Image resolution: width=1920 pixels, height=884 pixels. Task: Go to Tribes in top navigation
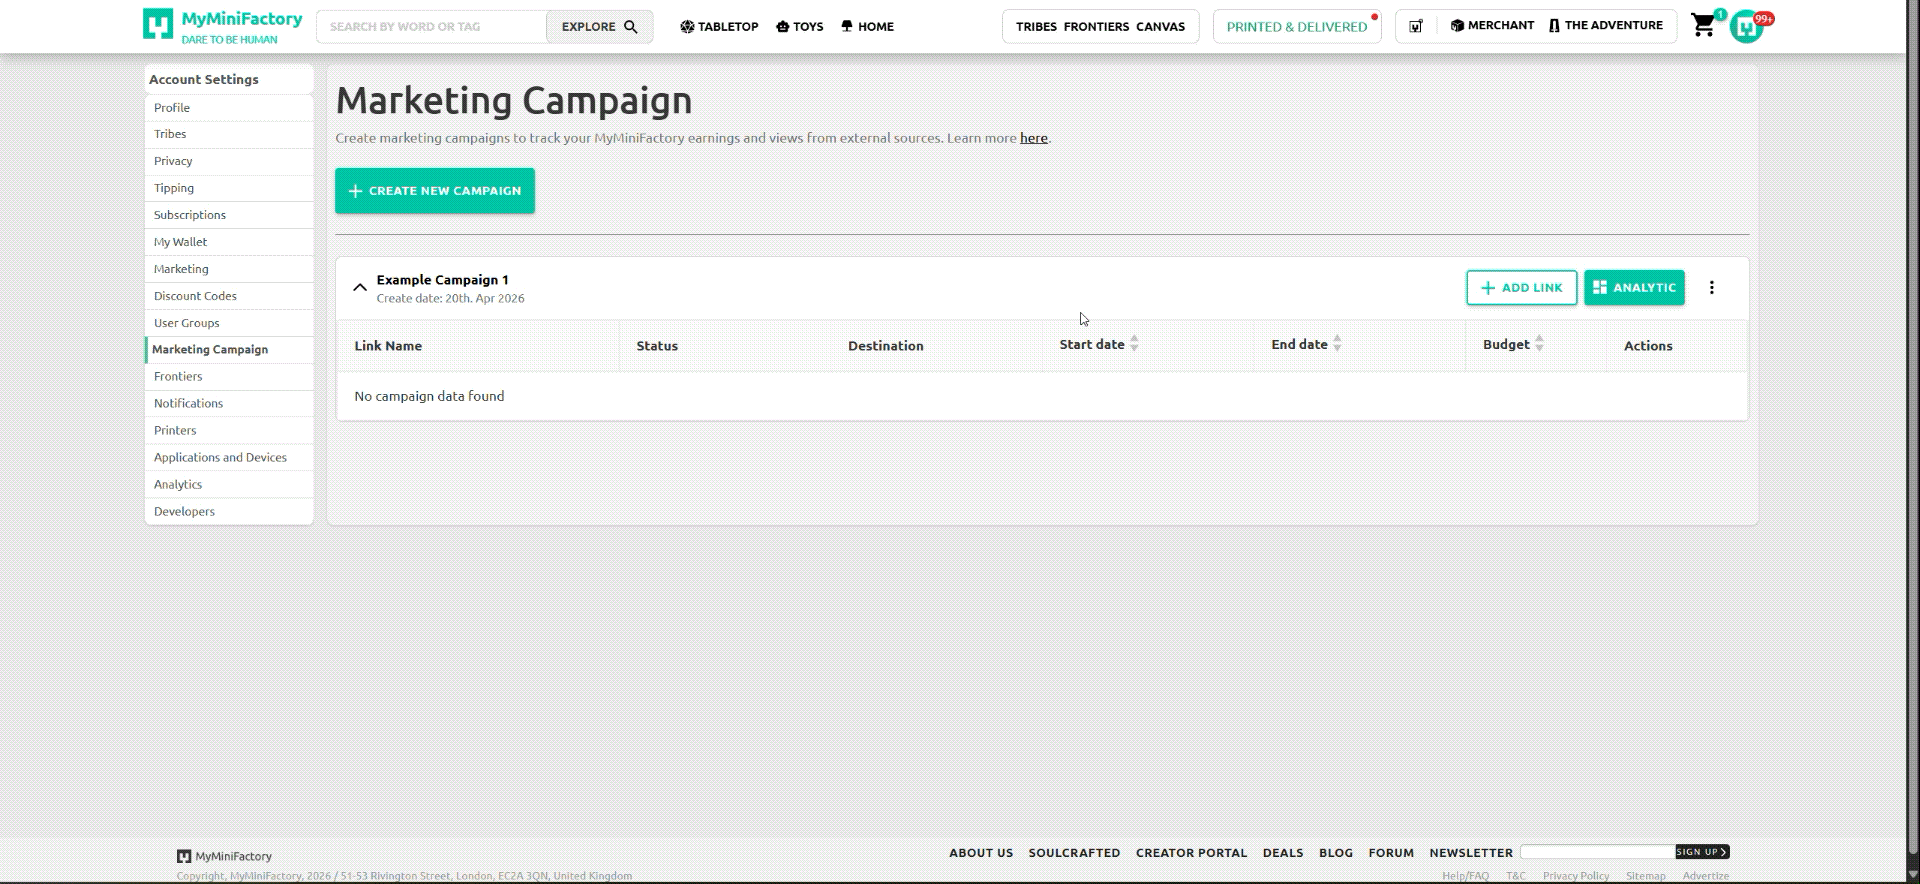click(1036, 27)
